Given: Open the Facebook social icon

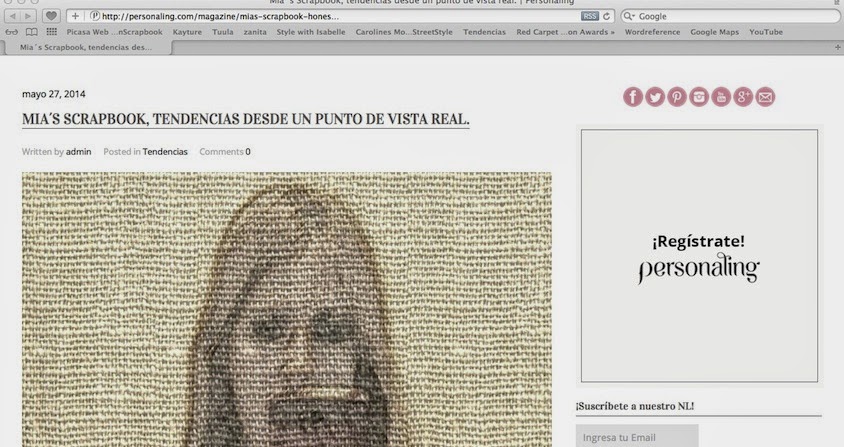Looking at the screenshot, I should tap(633, 97).
